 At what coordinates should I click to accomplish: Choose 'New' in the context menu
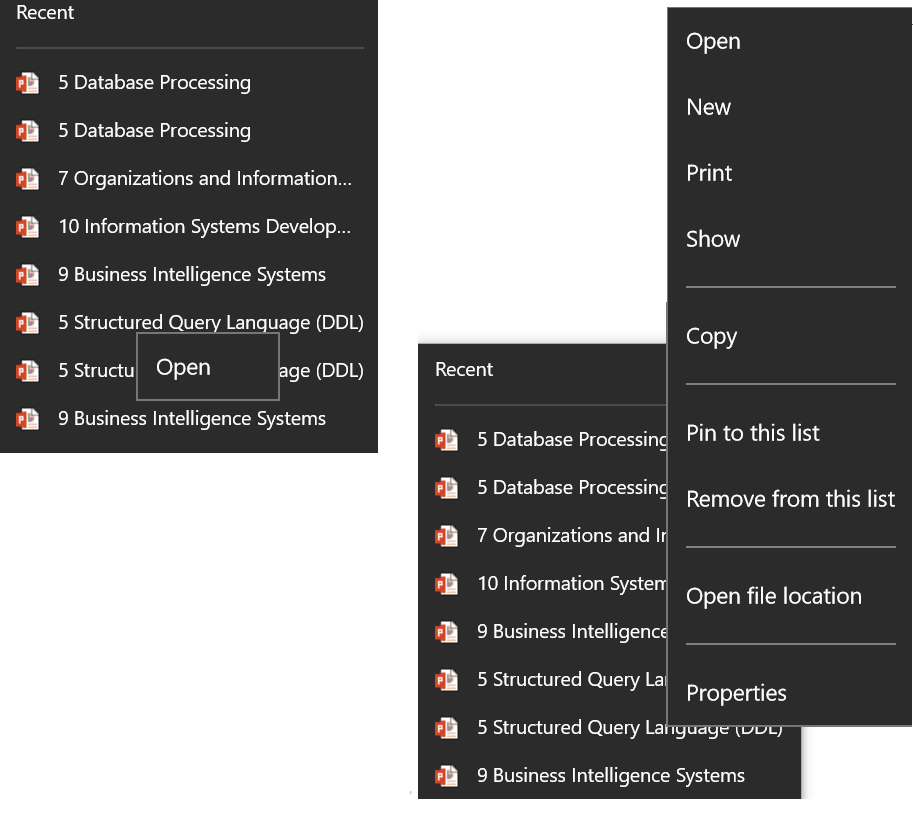coord(708,107)
